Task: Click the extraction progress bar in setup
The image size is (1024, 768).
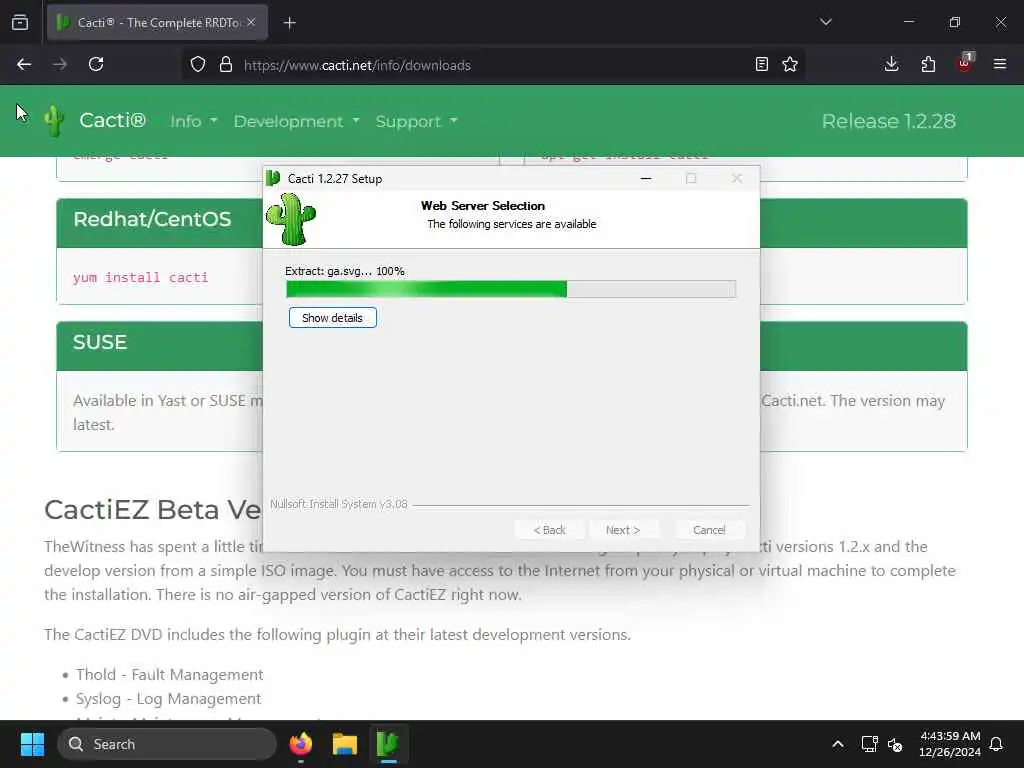Action: coord(511,289)
